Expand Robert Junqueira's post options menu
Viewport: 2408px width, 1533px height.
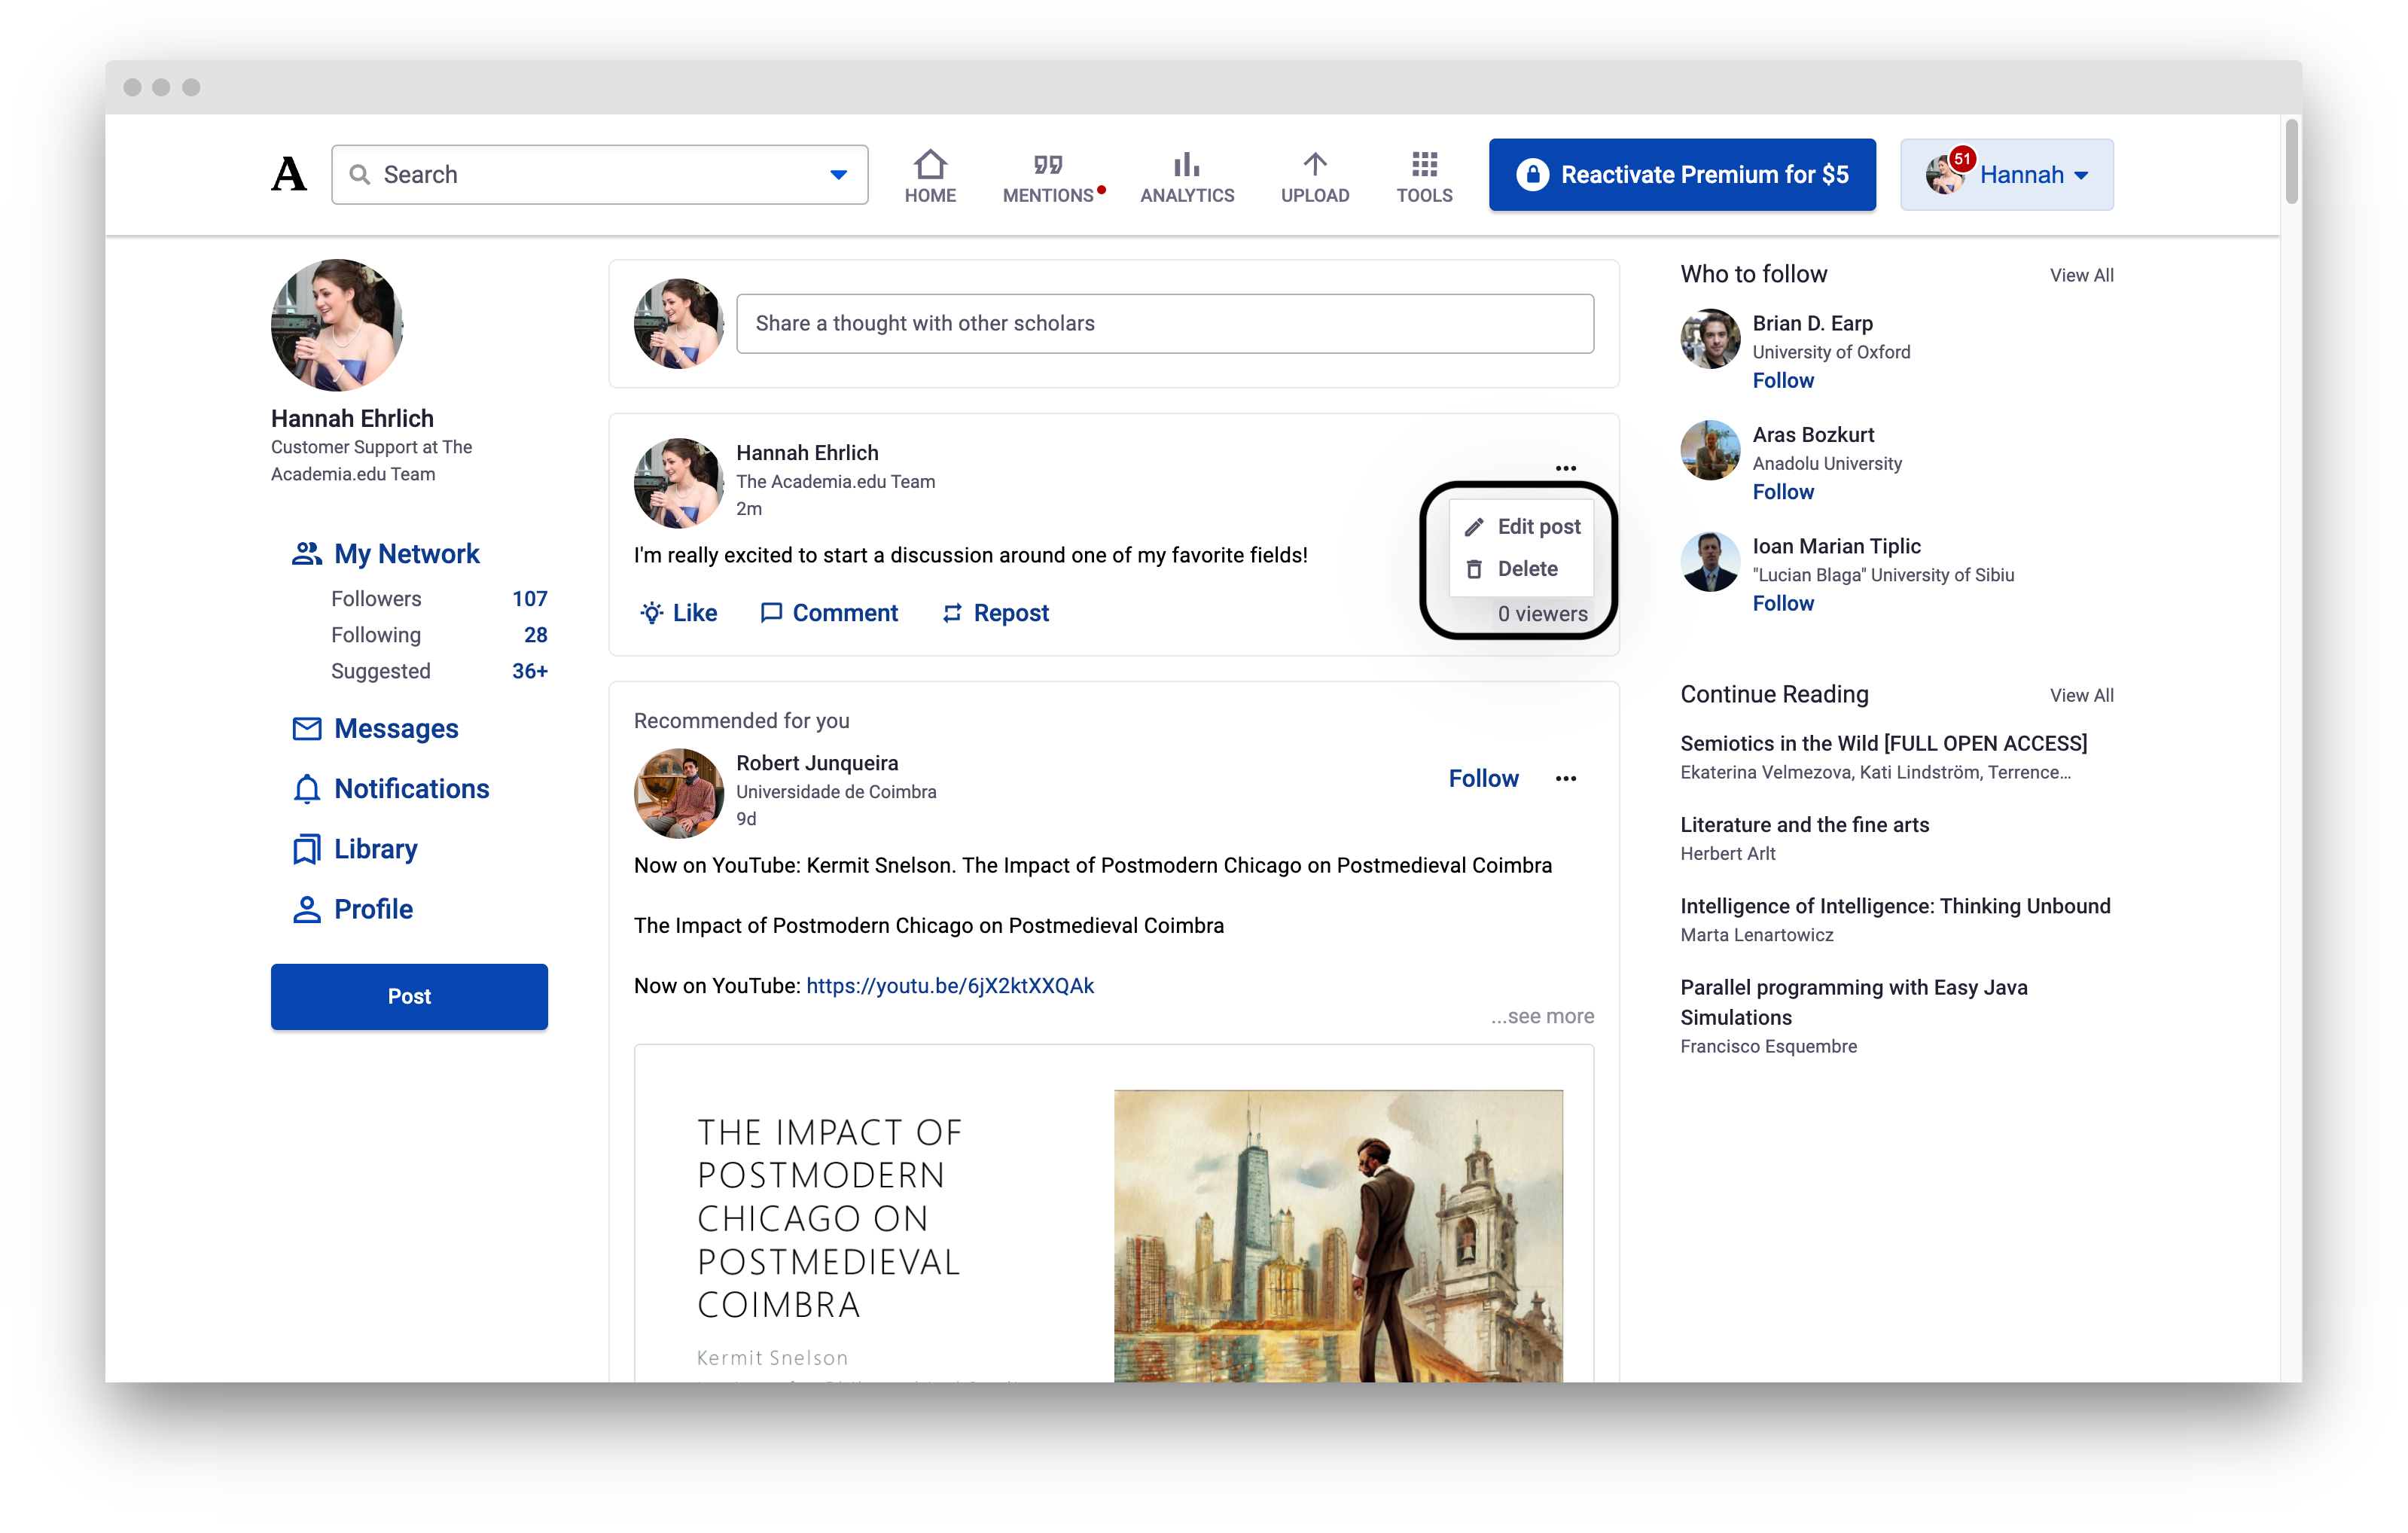(1566, 778)
